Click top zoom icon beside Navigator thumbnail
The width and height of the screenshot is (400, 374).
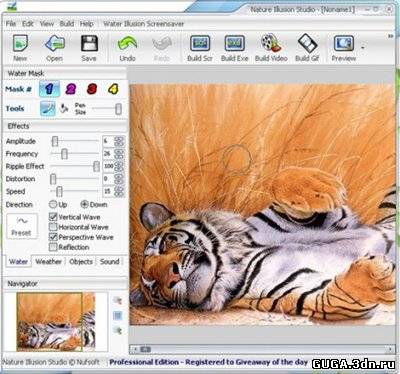(117, 300)
